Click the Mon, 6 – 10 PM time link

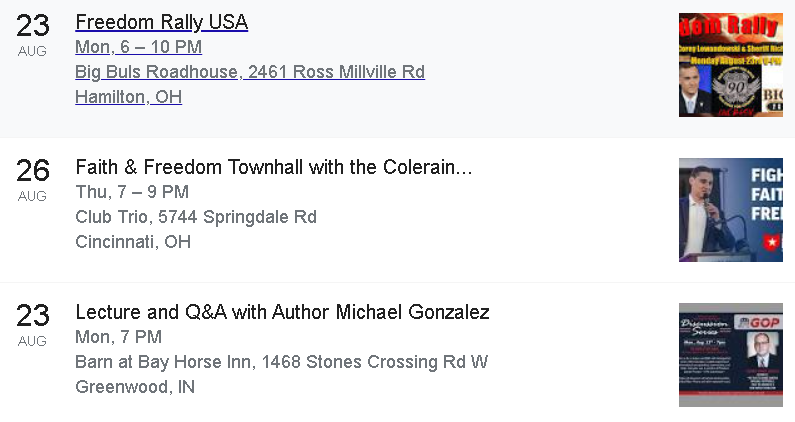click(x=138, y=47)
